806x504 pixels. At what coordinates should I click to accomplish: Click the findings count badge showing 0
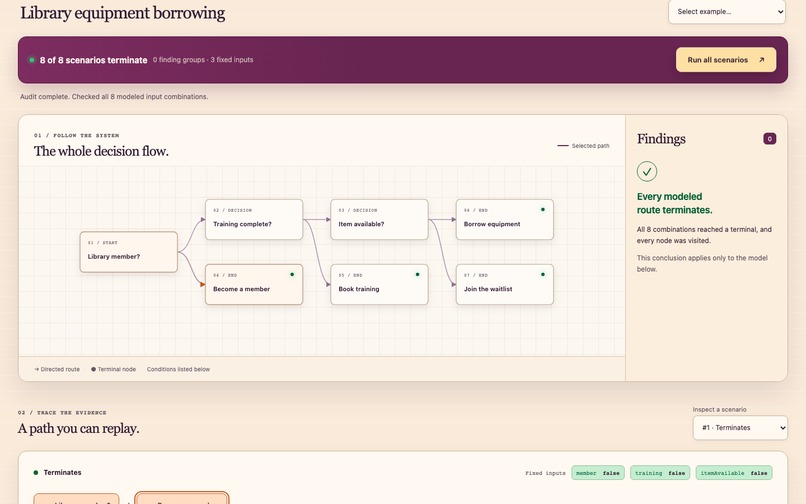(770, 138)
